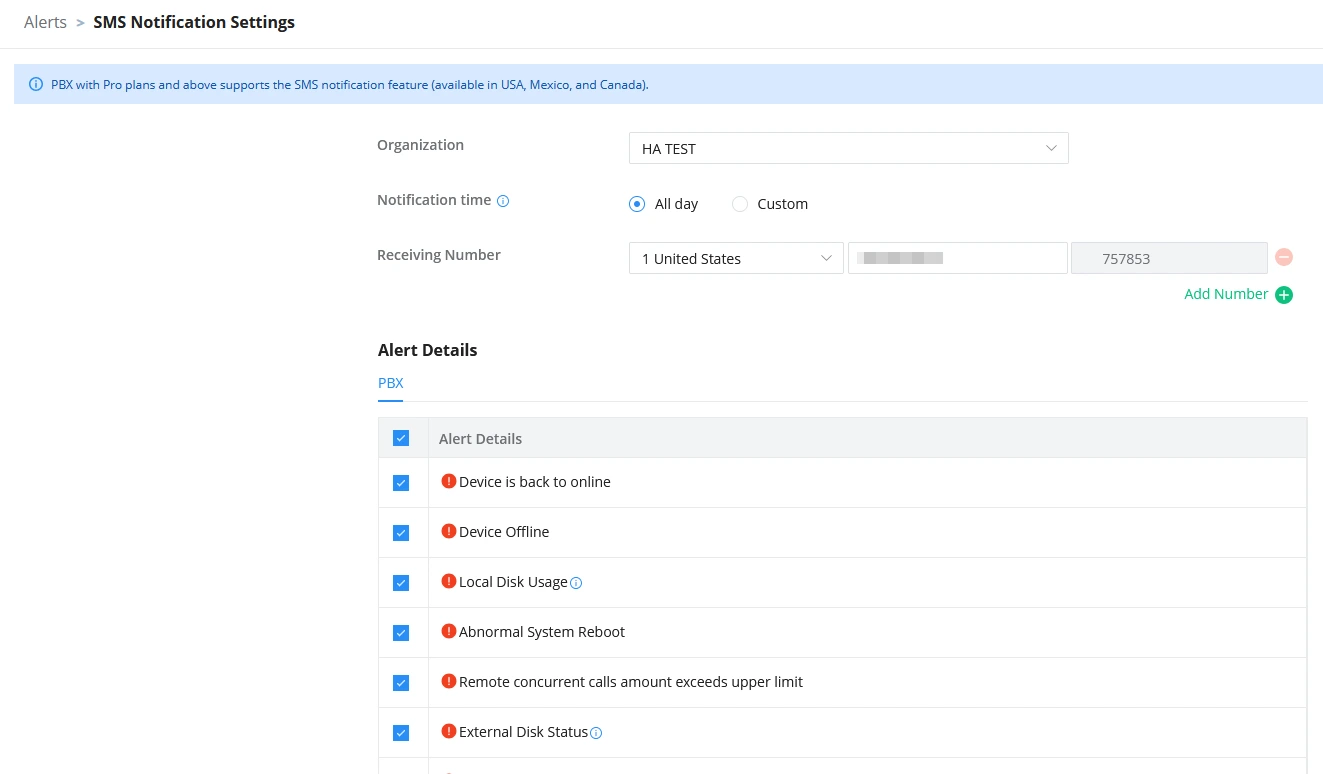Click the External Disk Status info icon
The width and height of the screenshot is (1323, 774).
(x=596, y=733)
